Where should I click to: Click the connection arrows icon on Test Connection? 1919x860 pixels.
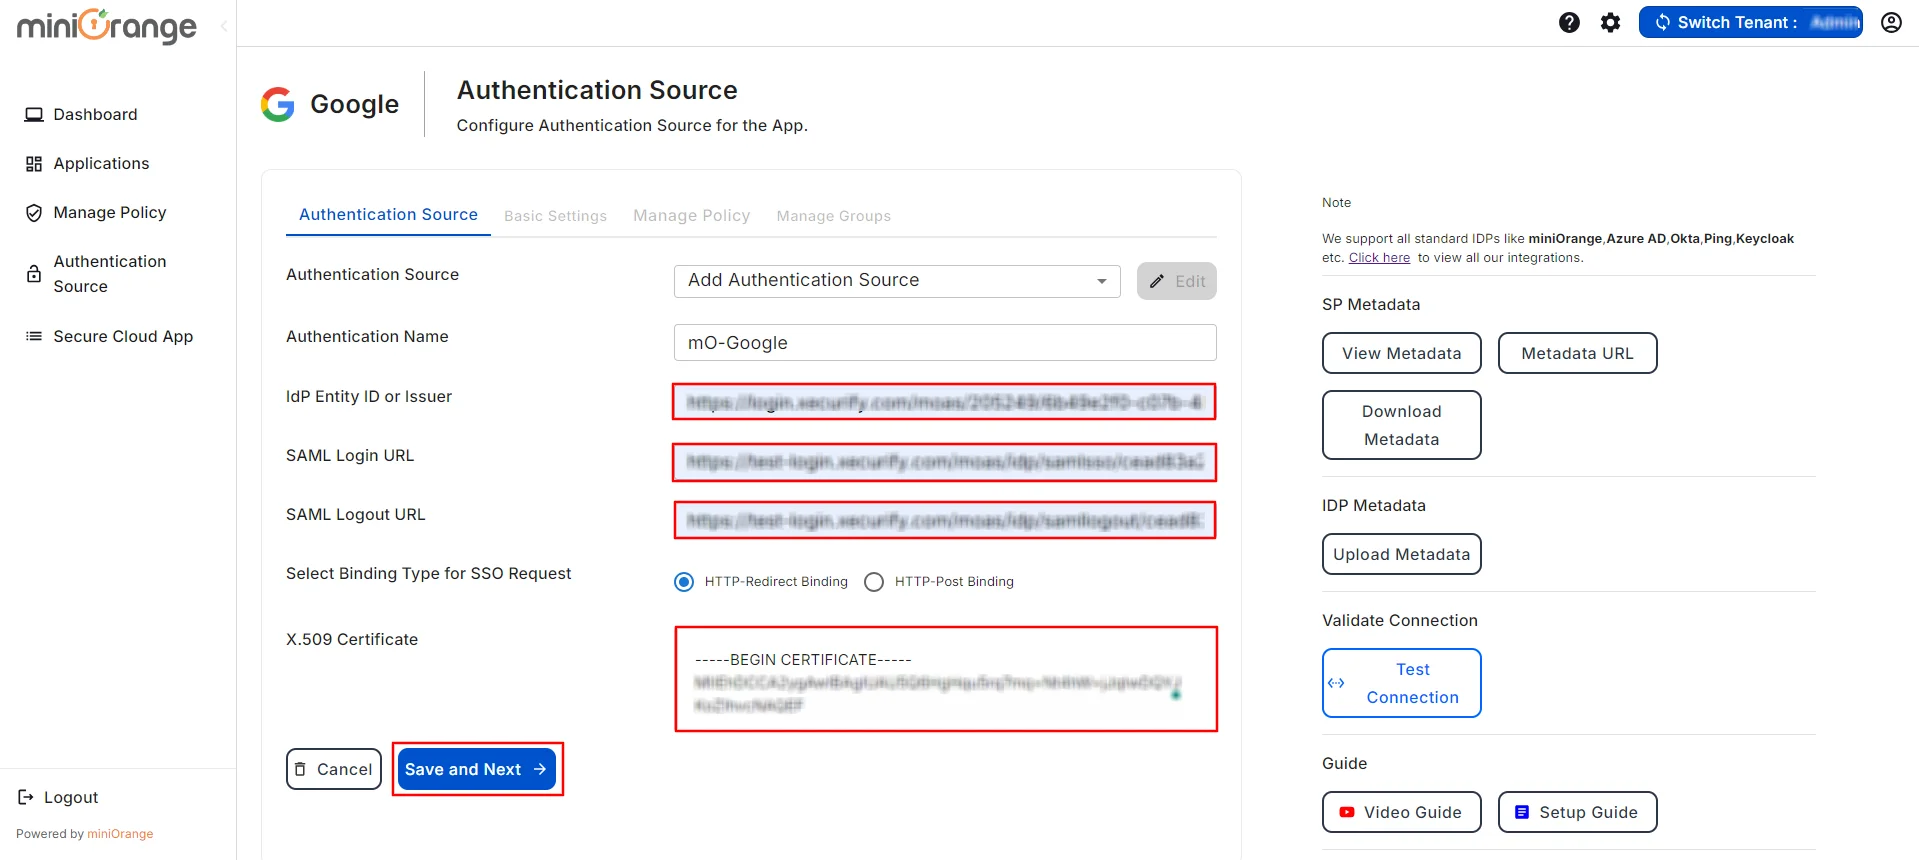[x=1336, y=683]
